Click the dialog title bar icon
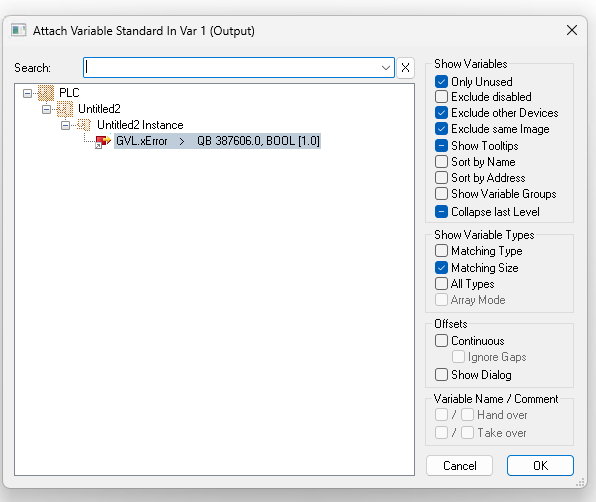596x502 pixels. point(18,30)
